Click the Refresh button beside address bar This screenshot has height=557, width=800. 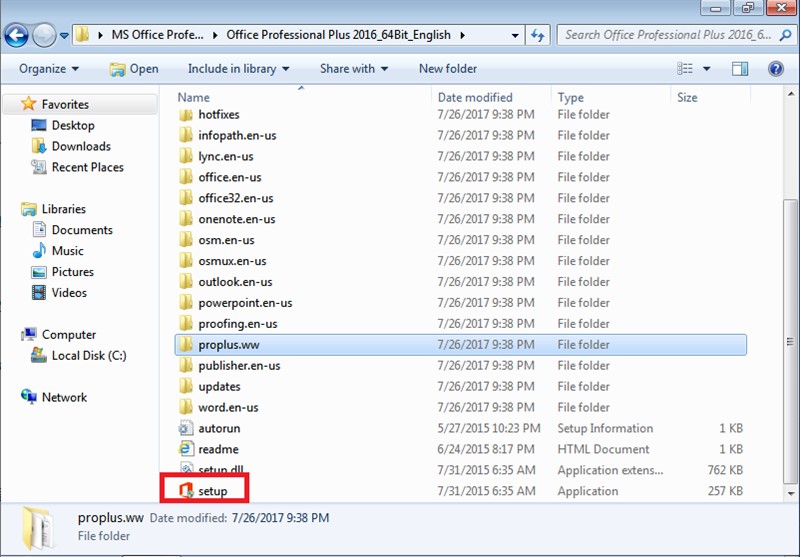(538, 35)
